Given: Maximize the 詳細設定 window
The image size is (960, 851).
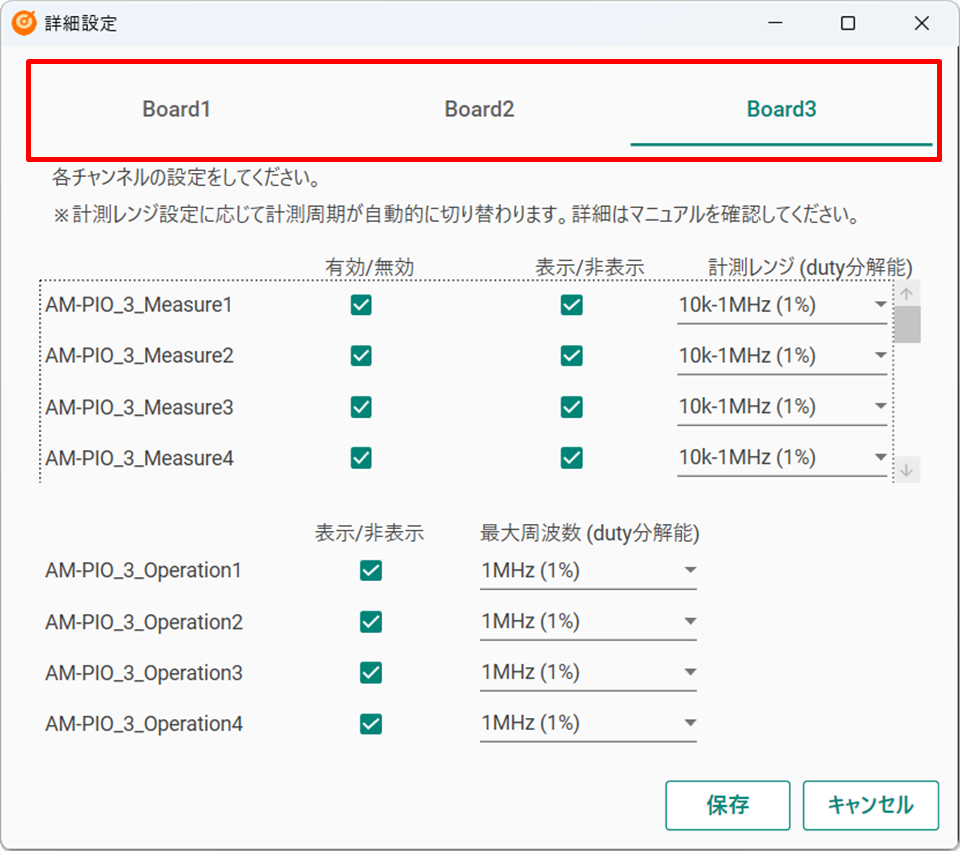Looking at the screenshot, I should click(848, 23).
